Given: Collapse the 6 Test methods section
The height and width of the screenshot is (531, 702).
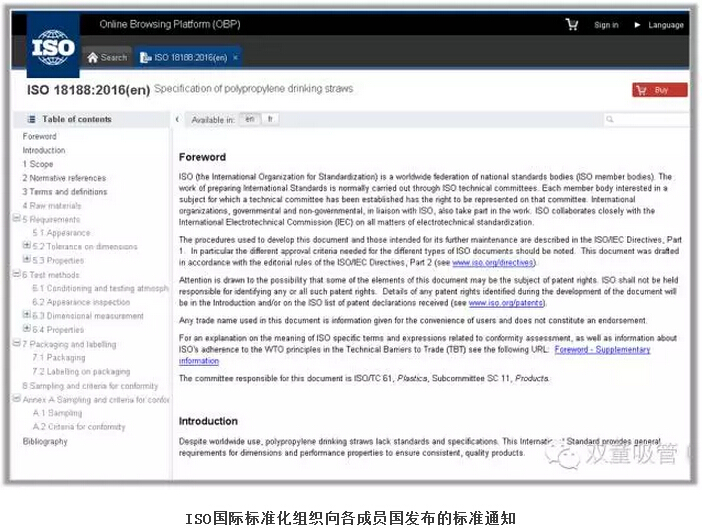Looking at the screenshot, I should [16, 274].
